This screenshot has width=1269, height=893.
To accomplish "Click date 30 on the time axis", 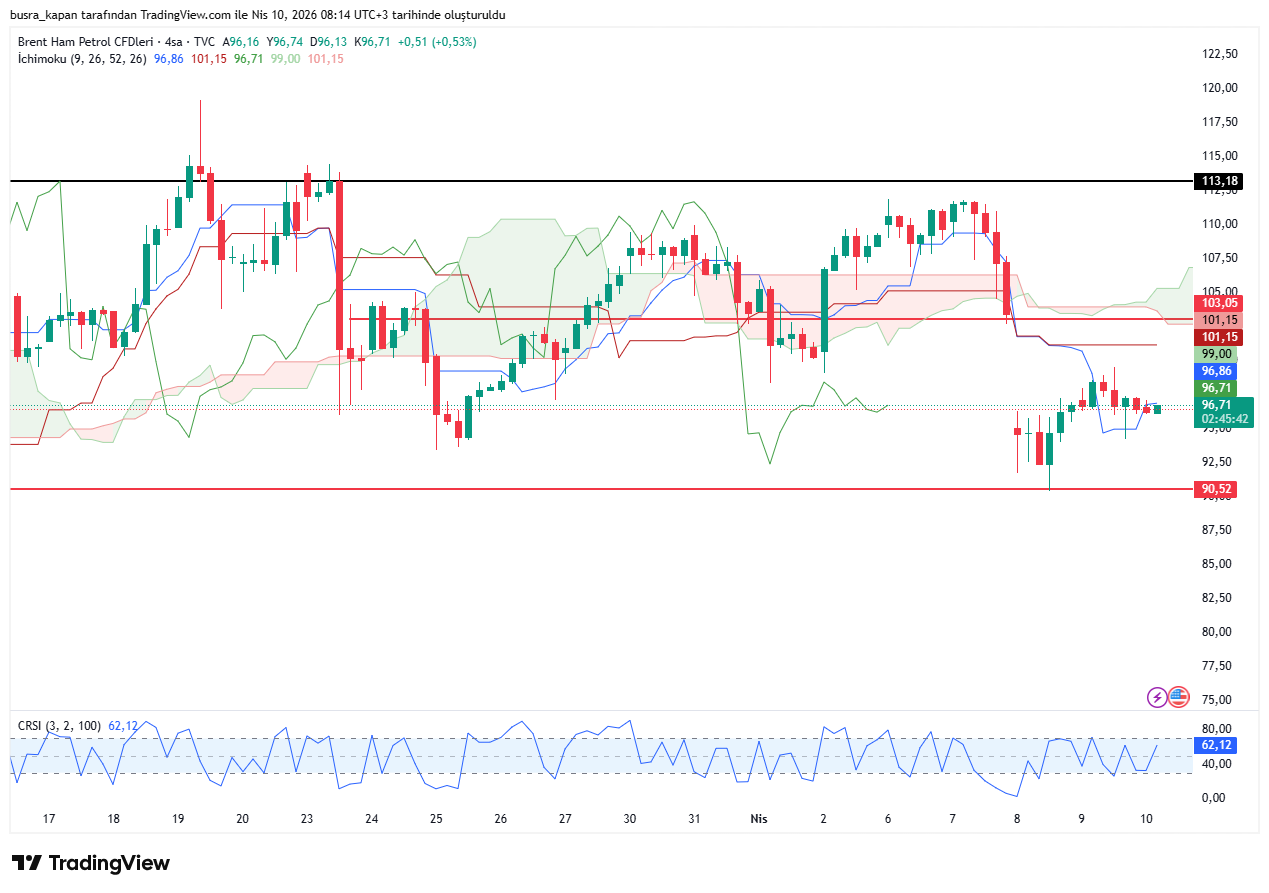I will (x=630, y=818).
